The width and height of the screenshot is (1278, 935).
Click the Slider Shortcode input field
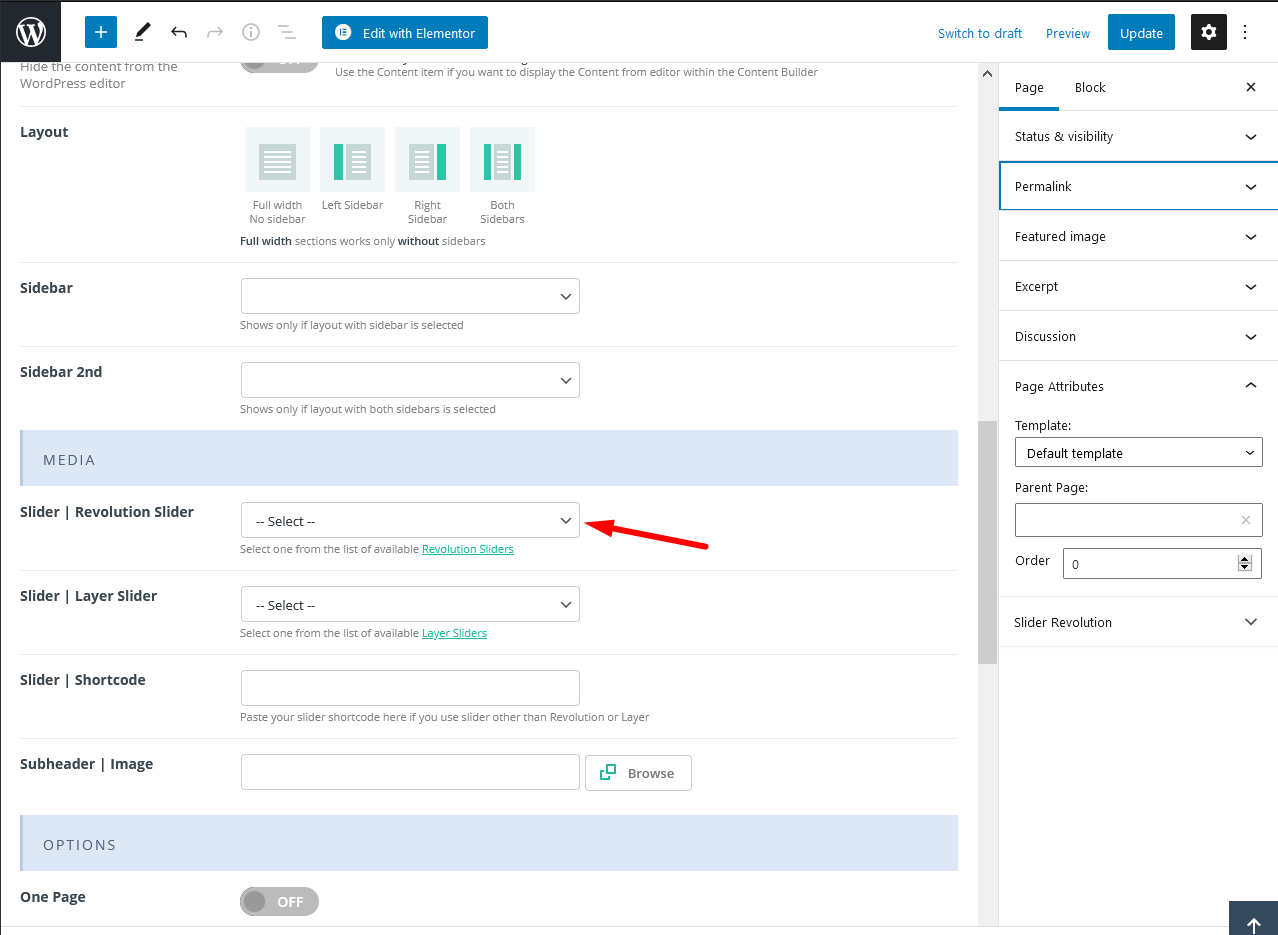pos(410,688)
